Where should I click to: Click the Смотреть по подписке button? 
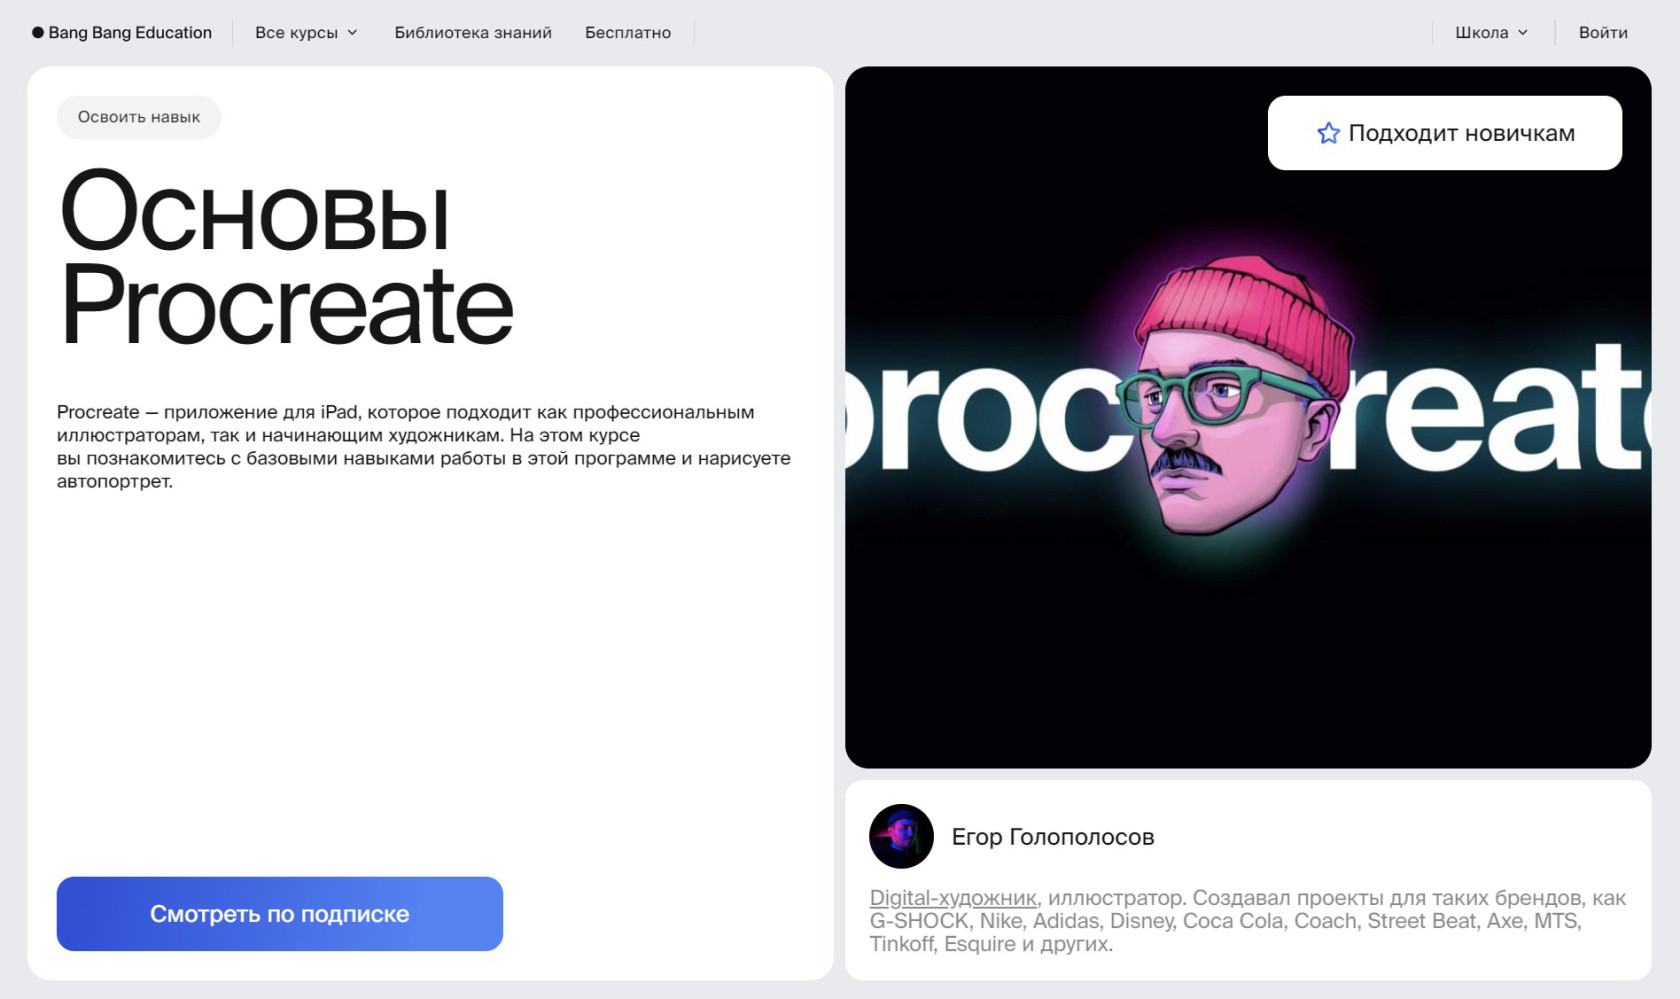(280, 914)
